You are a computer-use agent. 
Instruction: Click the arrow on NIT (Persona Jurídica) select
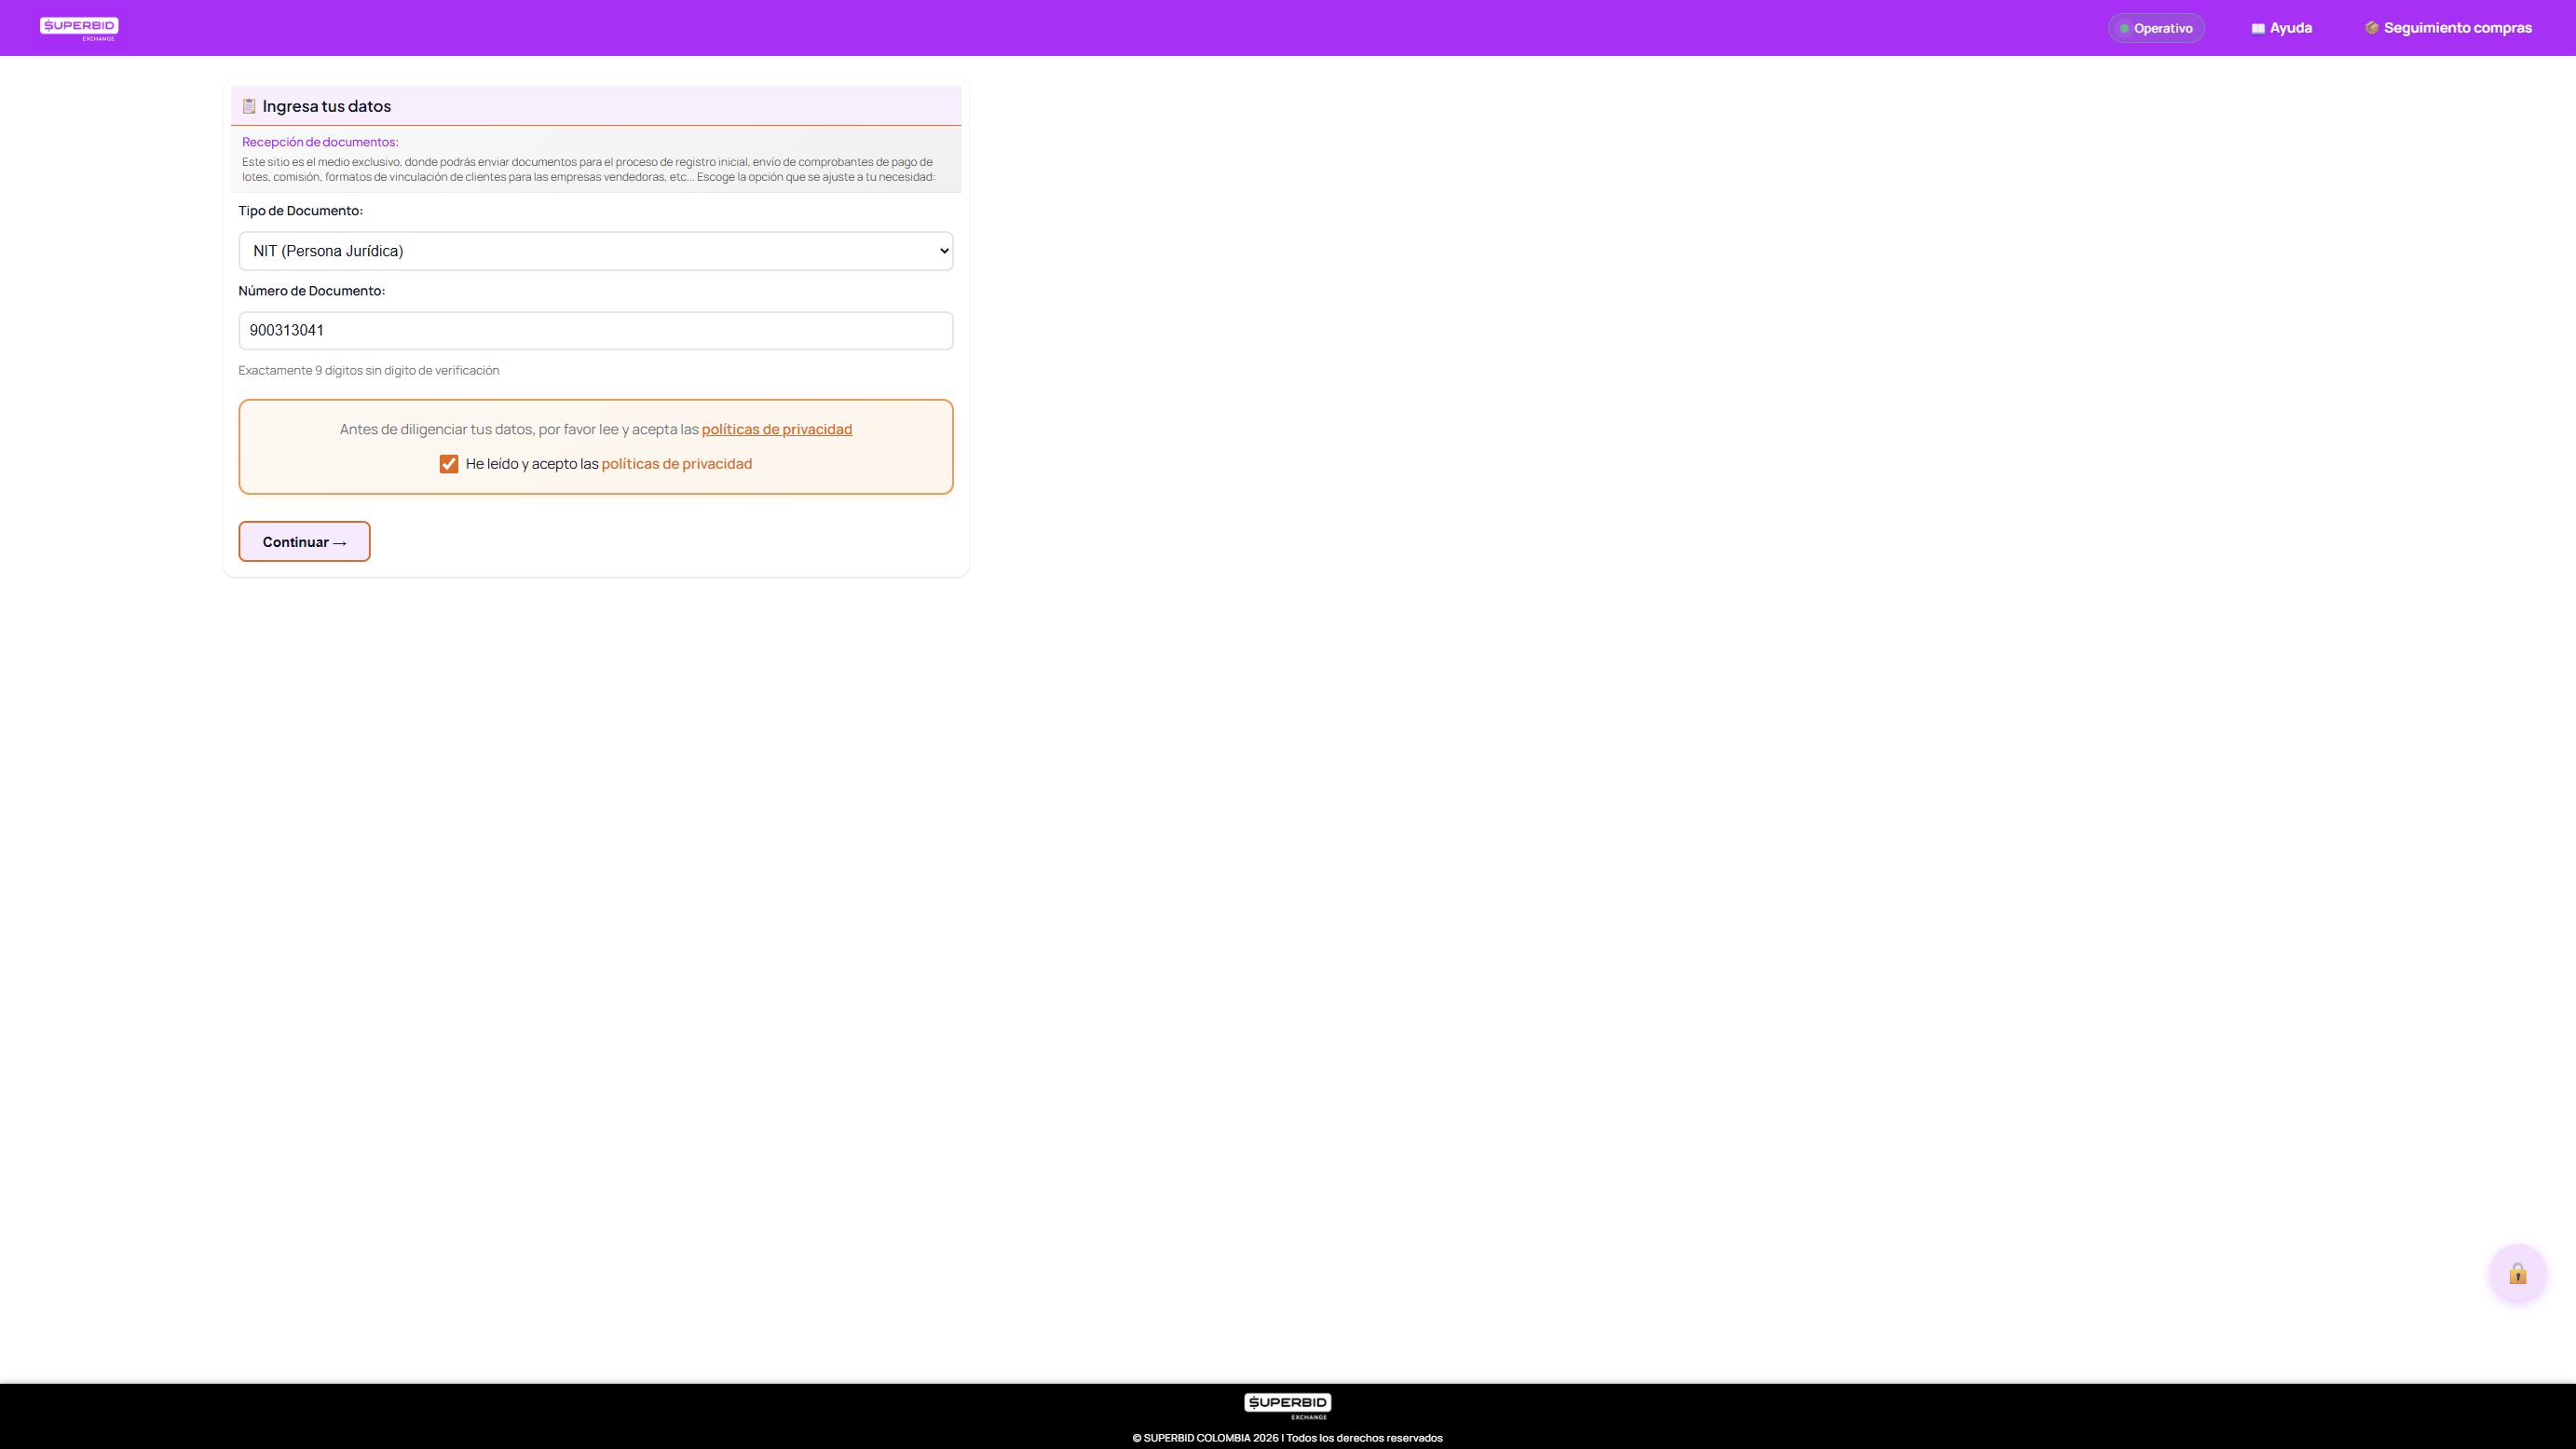pos(943,251)
